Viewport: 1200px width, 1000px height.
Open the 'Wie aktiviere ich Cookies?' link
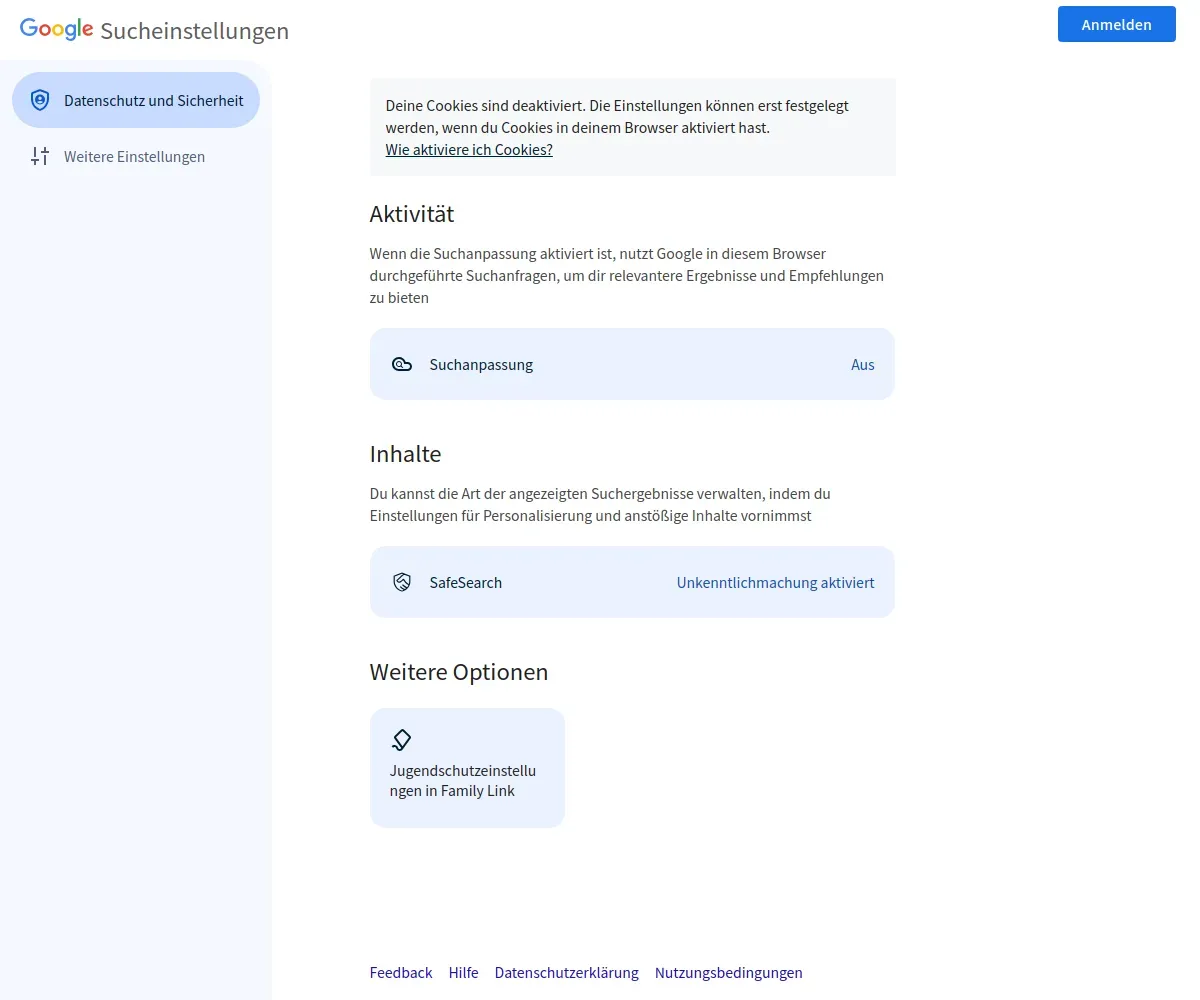469,150
